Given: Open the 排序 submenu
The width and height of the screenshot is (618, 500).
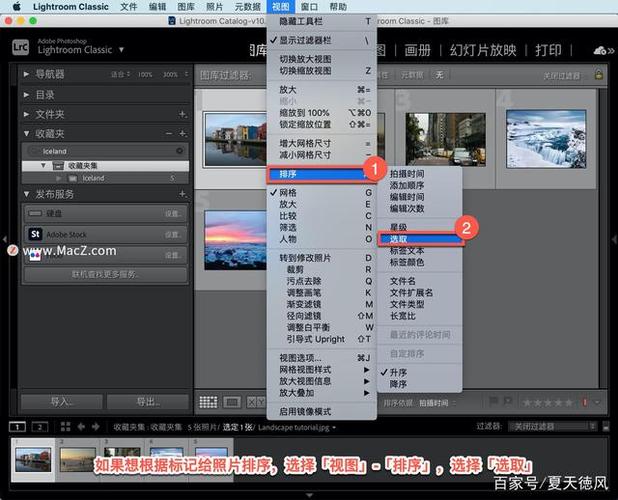Looking at the screenshot, I should coord(322,174).
